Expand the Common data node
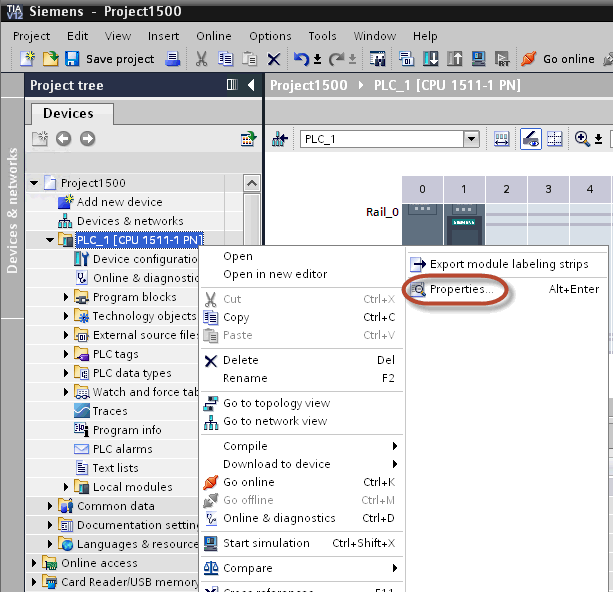This screenshot has height=592, width=613. click(x=50, y=506)
